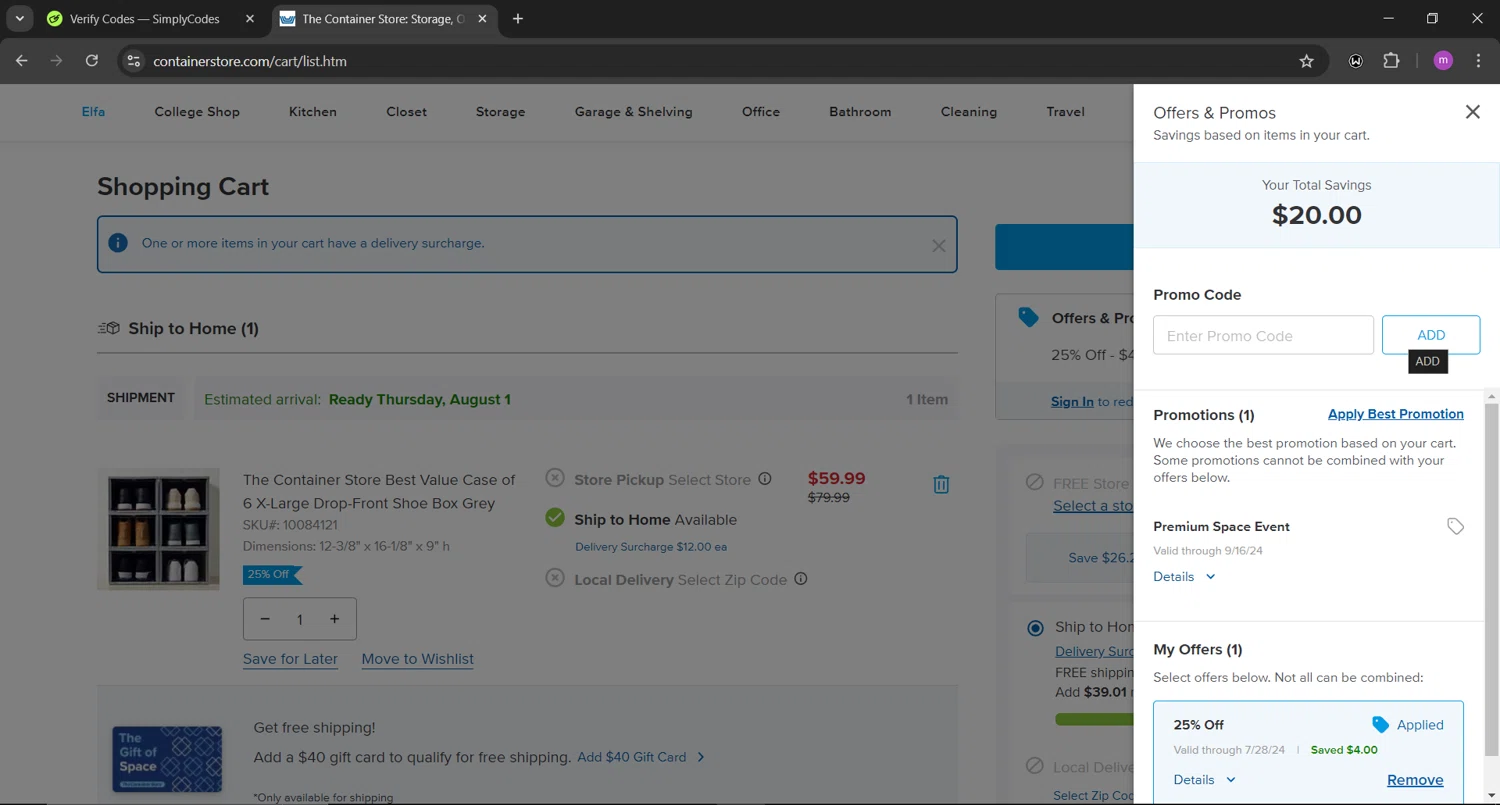Close the Verify Codes SimplyCodes tab
1500x805 pixels.
click(x=250, y=19)
